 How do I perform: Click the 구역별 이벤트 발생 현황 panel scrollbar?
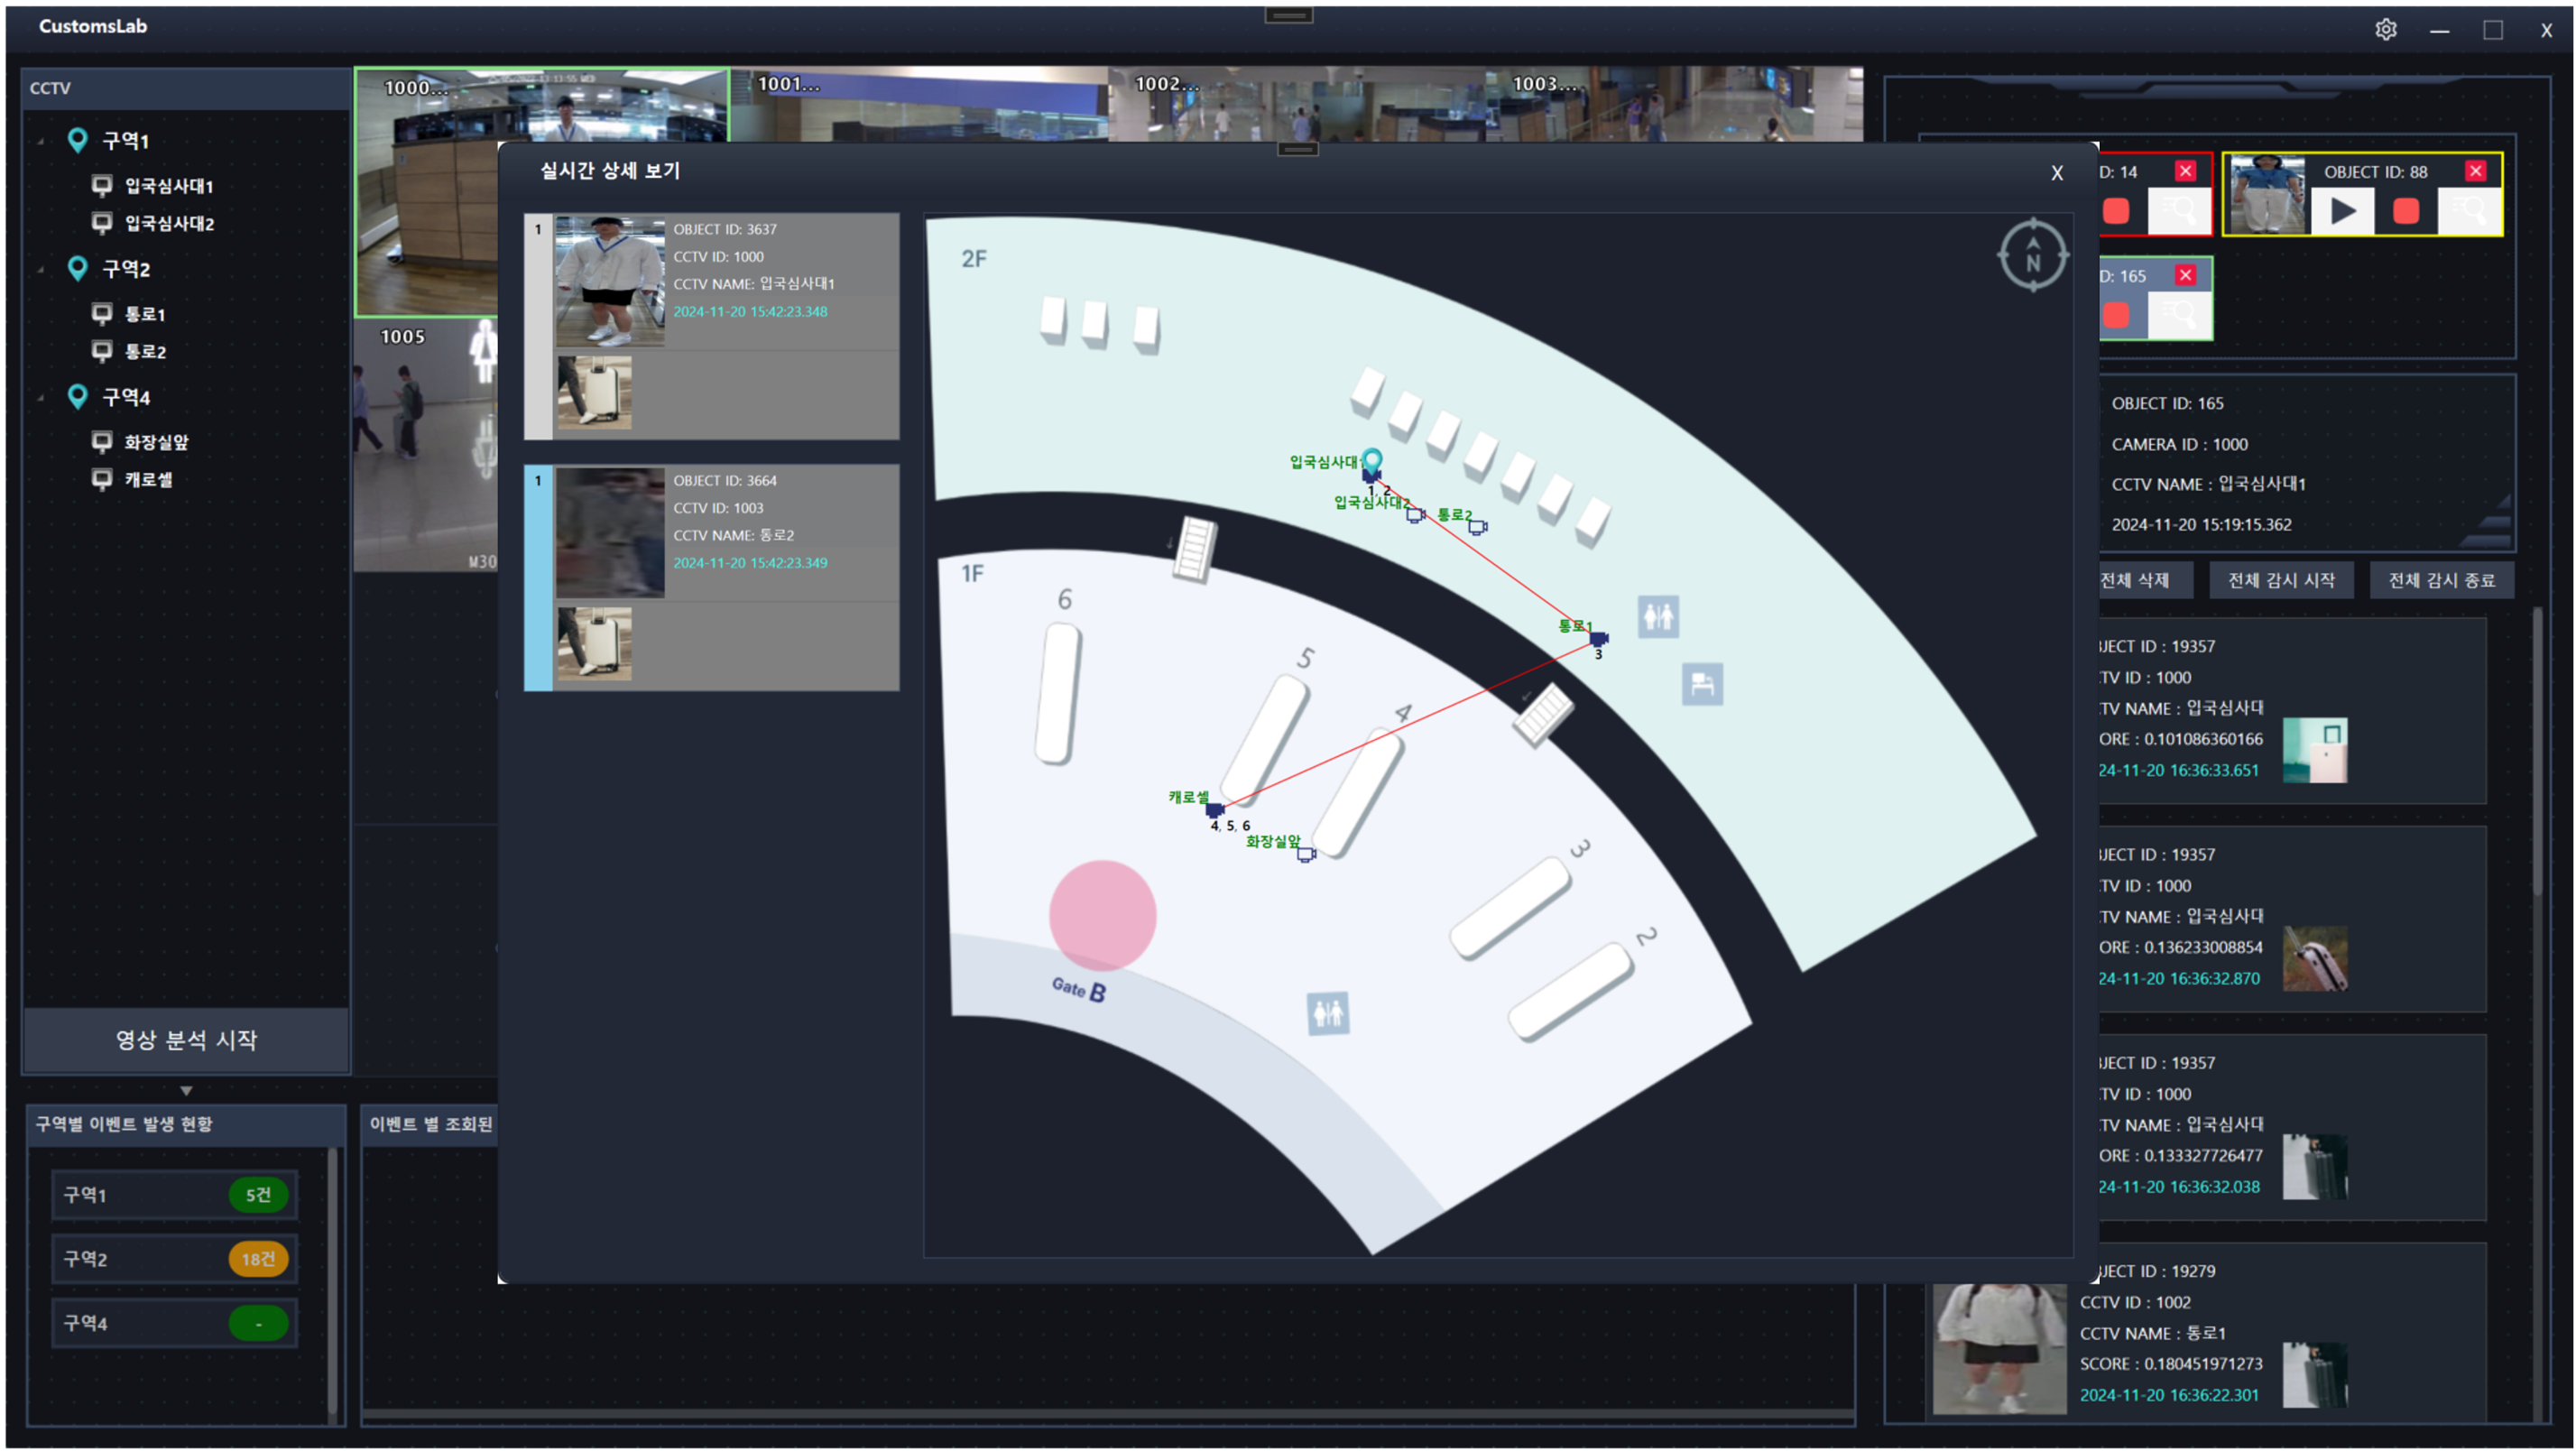(332, 1283)
